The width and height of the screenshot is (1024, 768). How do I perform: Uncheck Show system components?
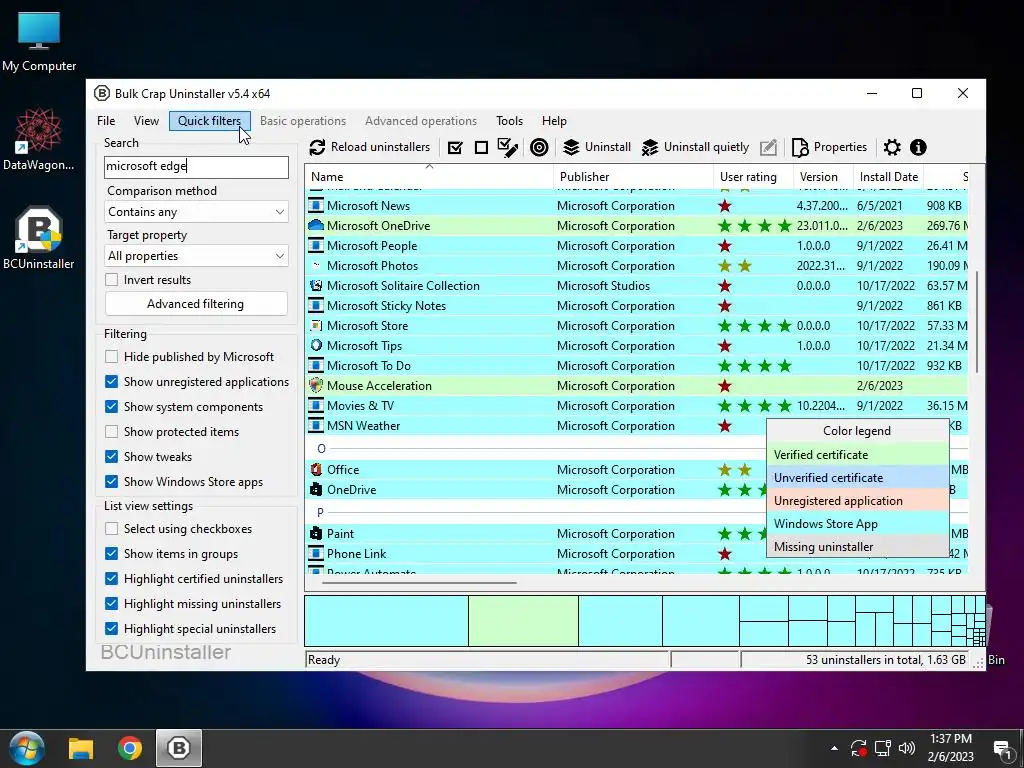click(x=112, y=406)
